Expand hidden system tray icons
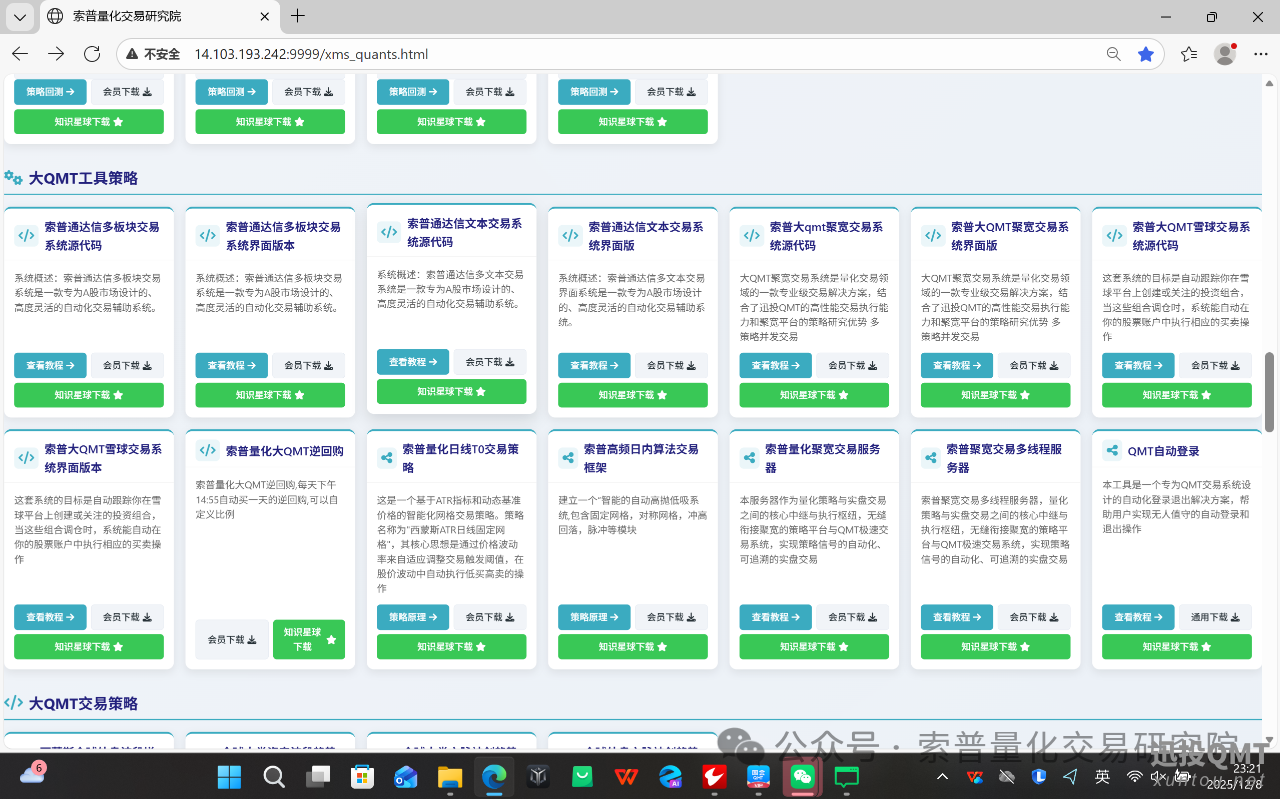Viewport: 1280px width, 799px height. point(941,777)
